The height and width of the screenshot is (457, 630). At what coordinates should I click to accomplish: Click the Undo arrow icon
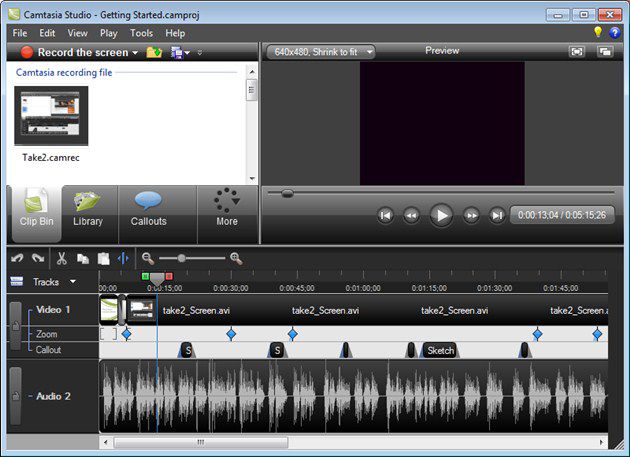pos(17,258)
